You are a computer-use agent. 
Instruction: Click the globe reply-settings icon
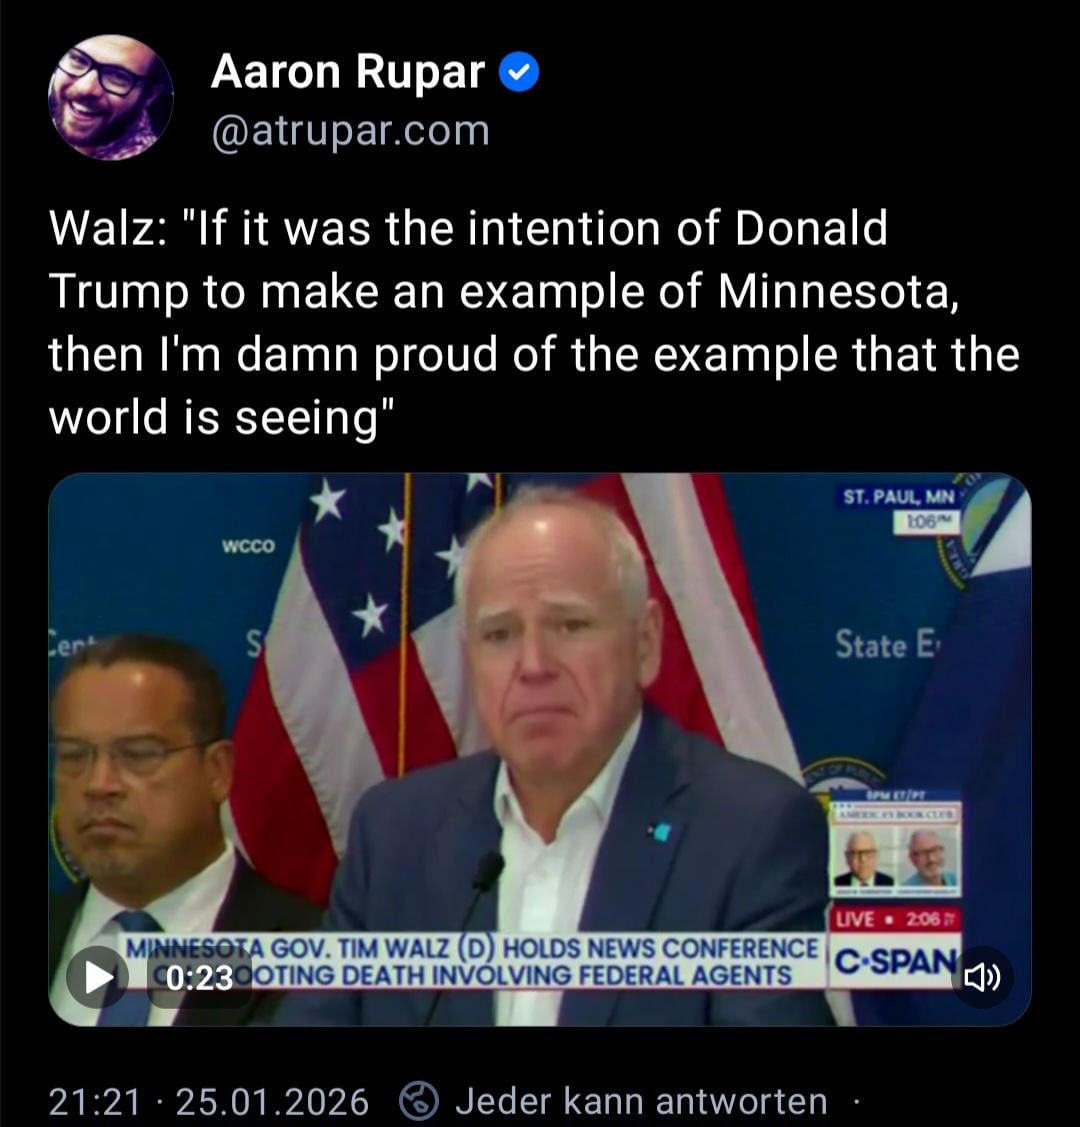tap(418, 1100)
